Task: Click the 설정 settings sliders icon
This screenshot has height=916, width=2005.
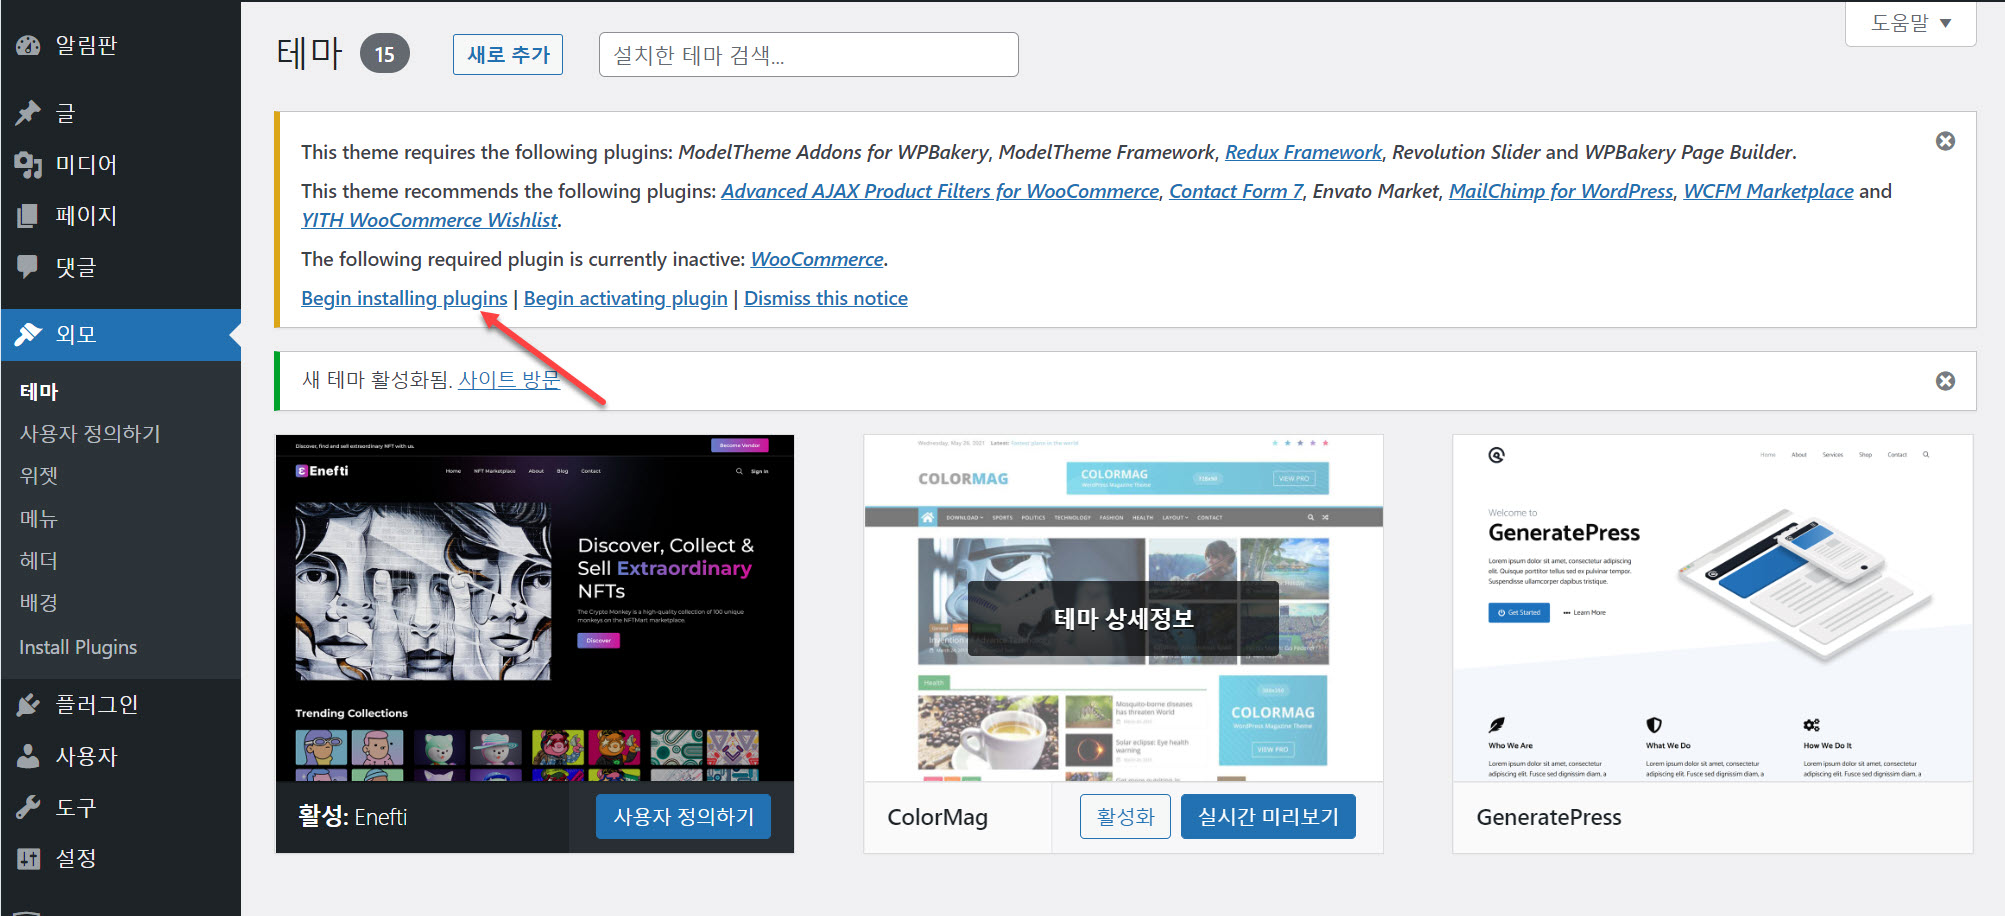Action: click(28, 858)
